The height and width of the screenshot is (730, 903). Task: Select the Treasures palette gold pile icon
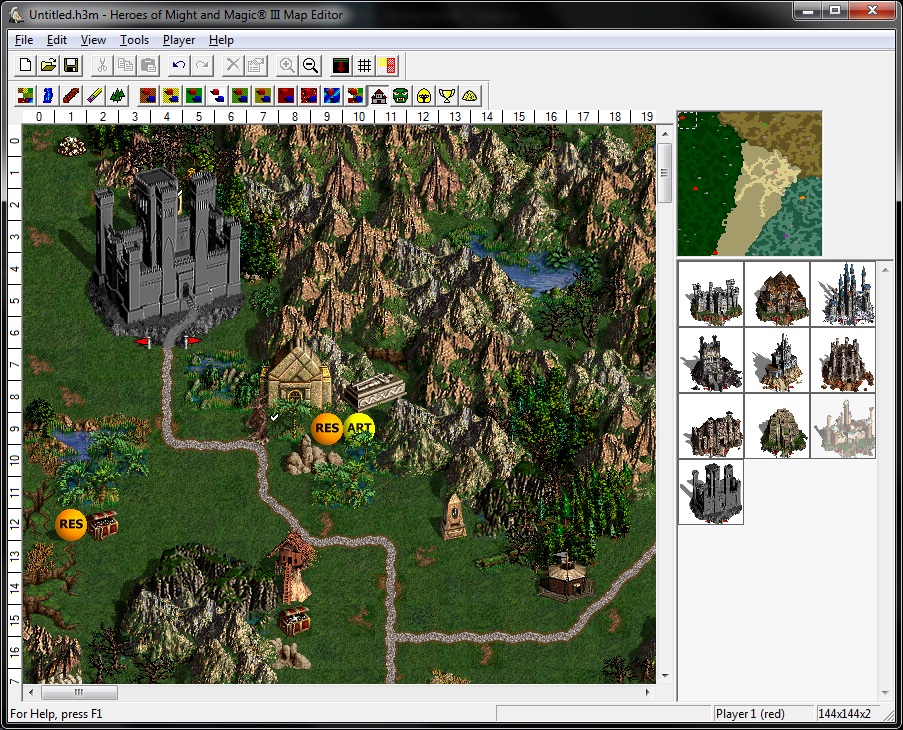point(470,96)
